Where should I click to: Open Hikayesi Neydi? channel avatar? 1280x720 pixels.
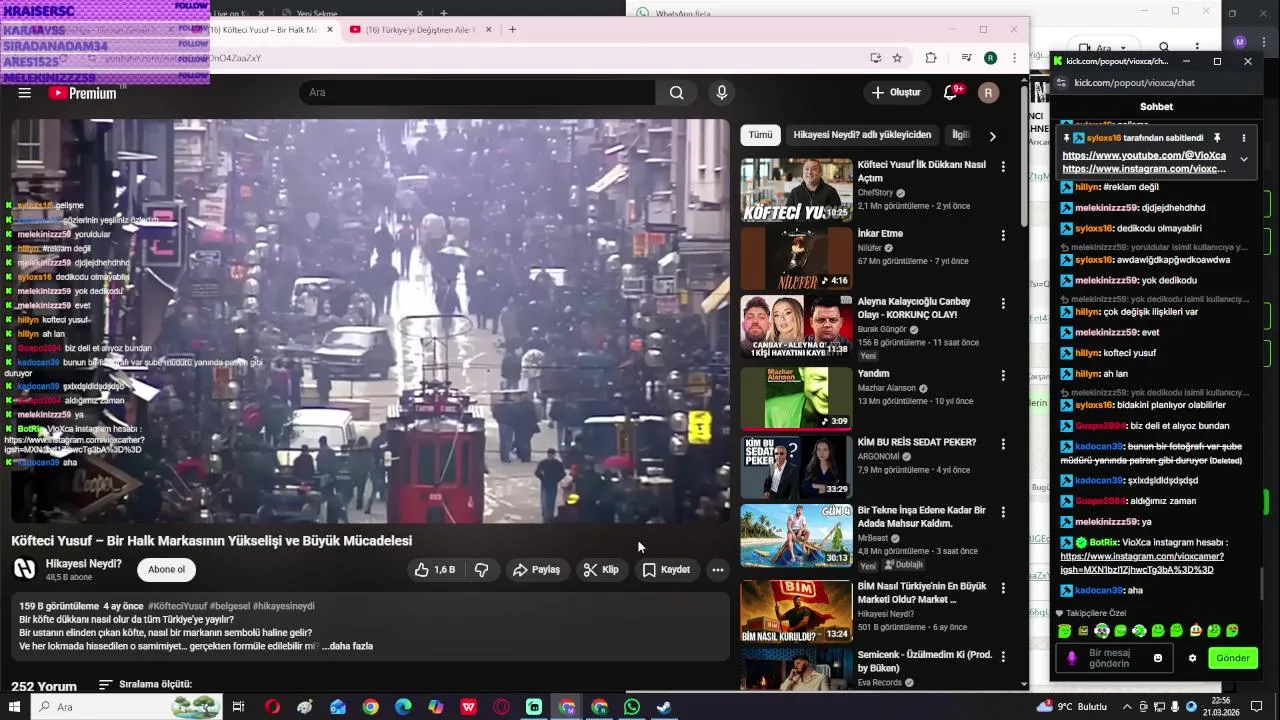25,569
